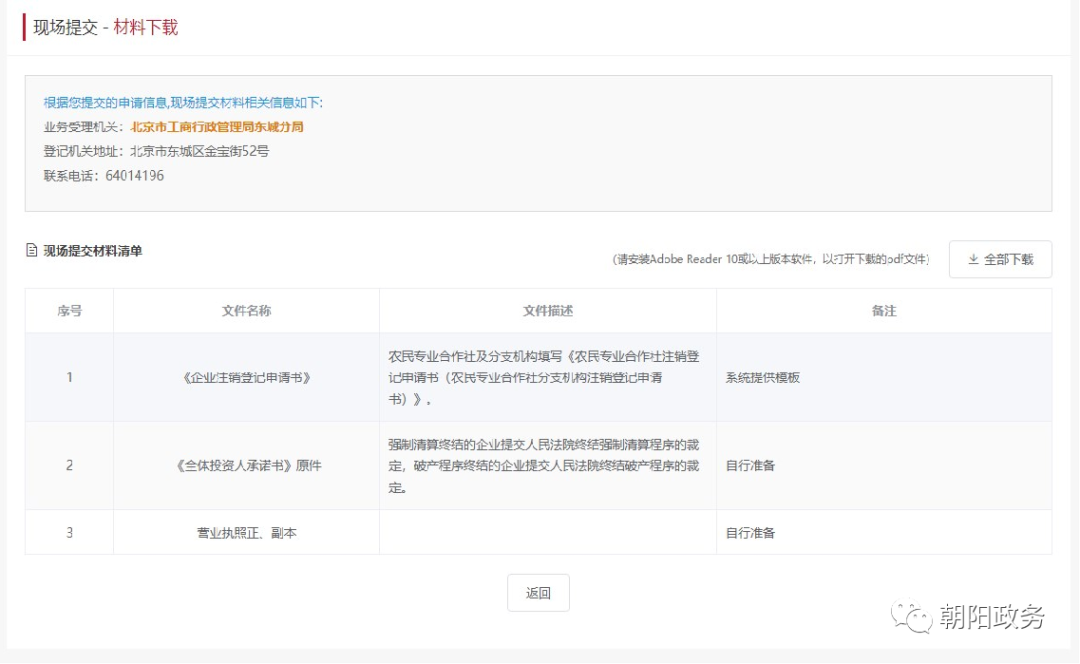Screen dimensions: 1080x664
Task: Click sequence number 3 cell
Action: [x=70, y=532]
